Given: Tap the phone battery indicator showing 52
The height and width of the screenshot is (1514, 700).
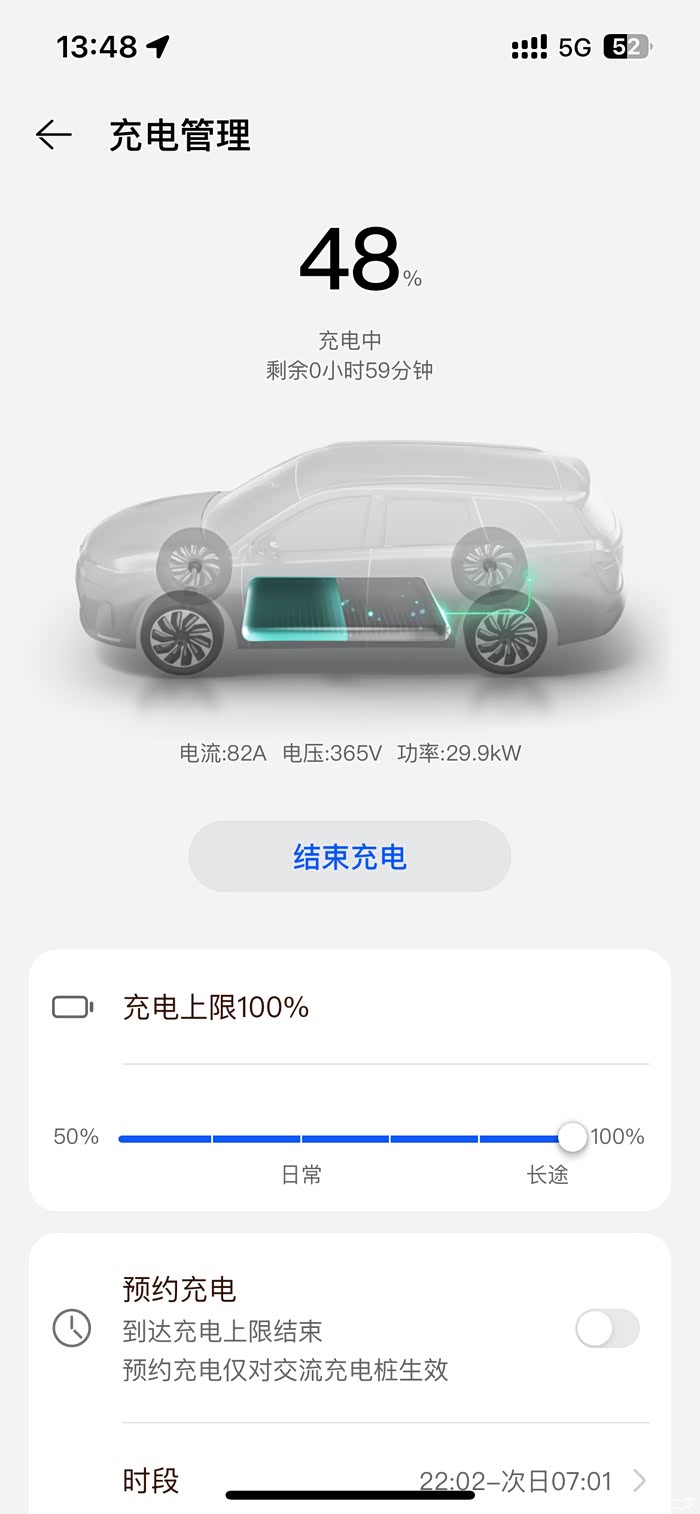Looking at the screenshot, I should [x=628, y=47].
